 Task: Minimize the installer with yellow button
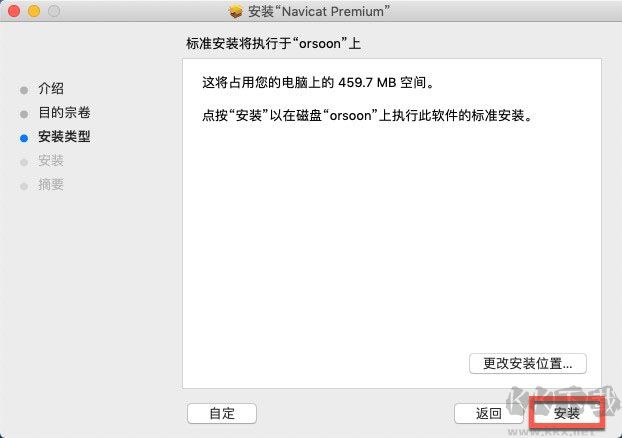point(34,11)
